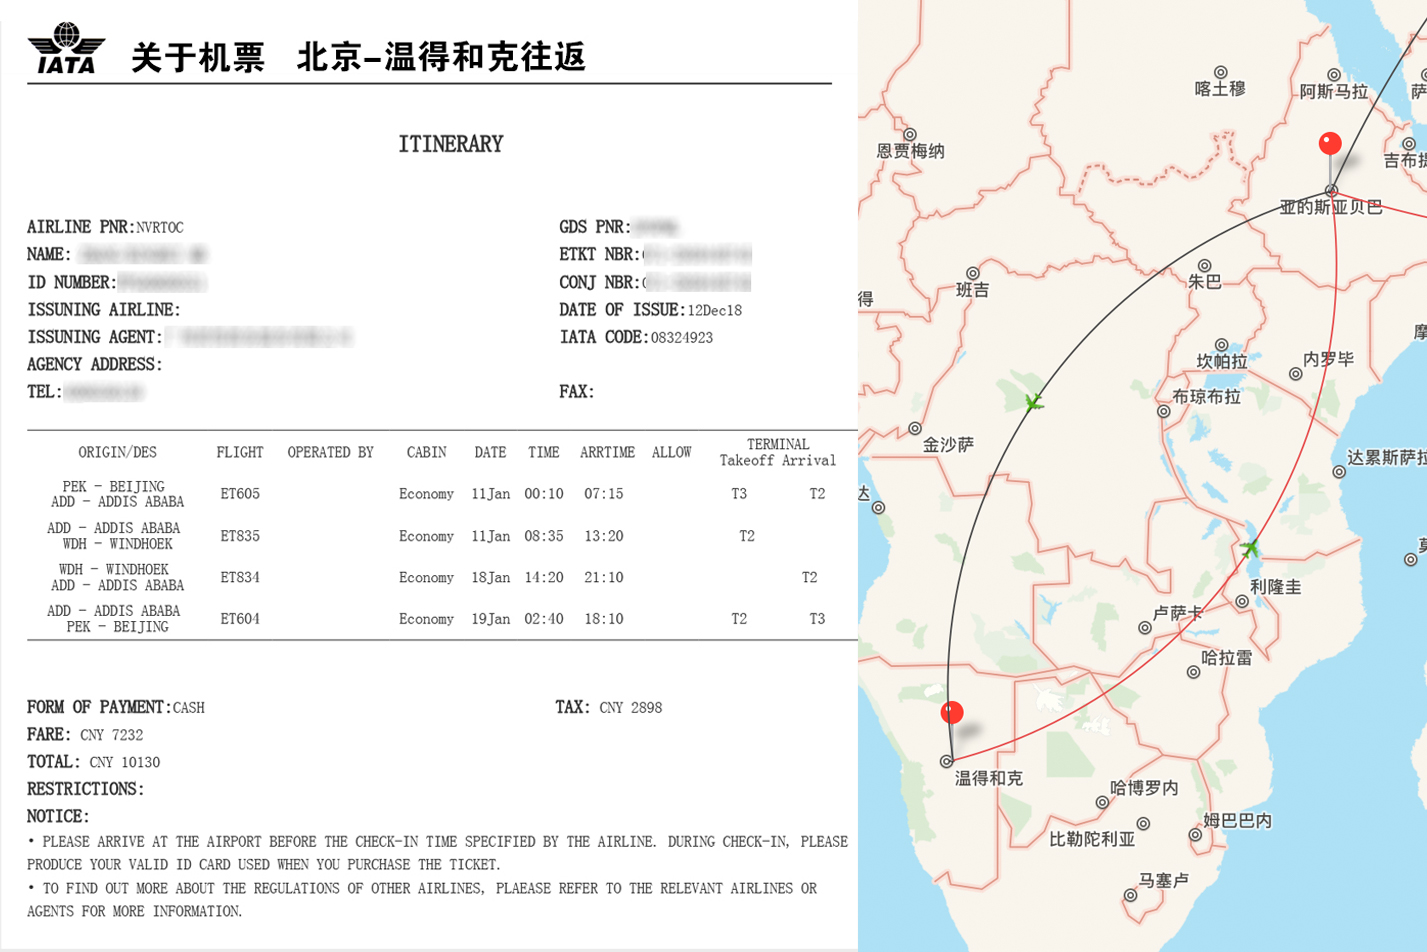Click the city marker dot for 喀土穆

coord(1220,72)
